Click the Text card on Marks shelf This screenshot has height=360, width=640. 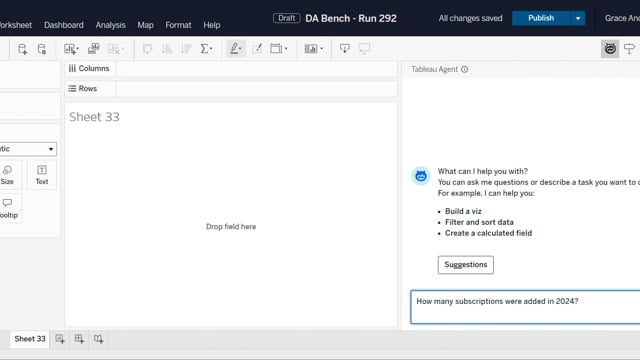[x=42, y=175]
